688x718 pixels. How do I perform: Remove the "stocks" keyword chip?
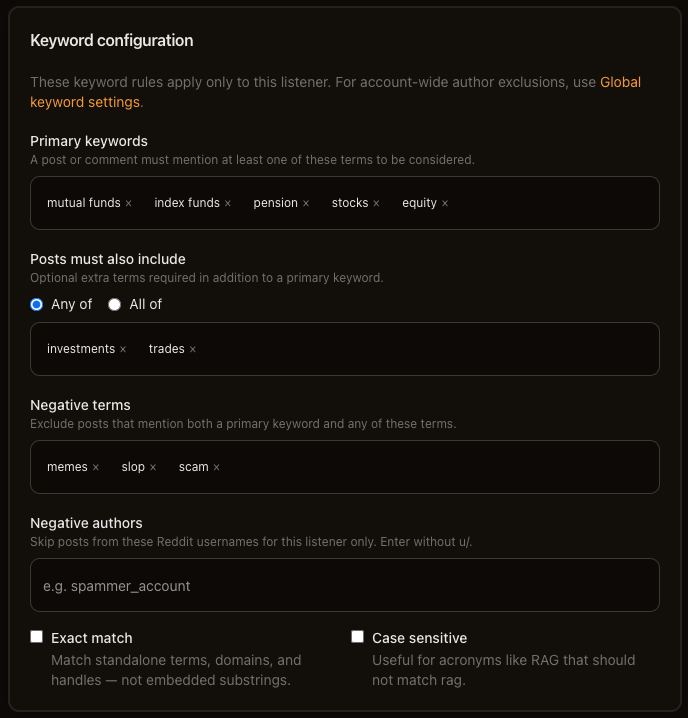[x=376, y=203]
